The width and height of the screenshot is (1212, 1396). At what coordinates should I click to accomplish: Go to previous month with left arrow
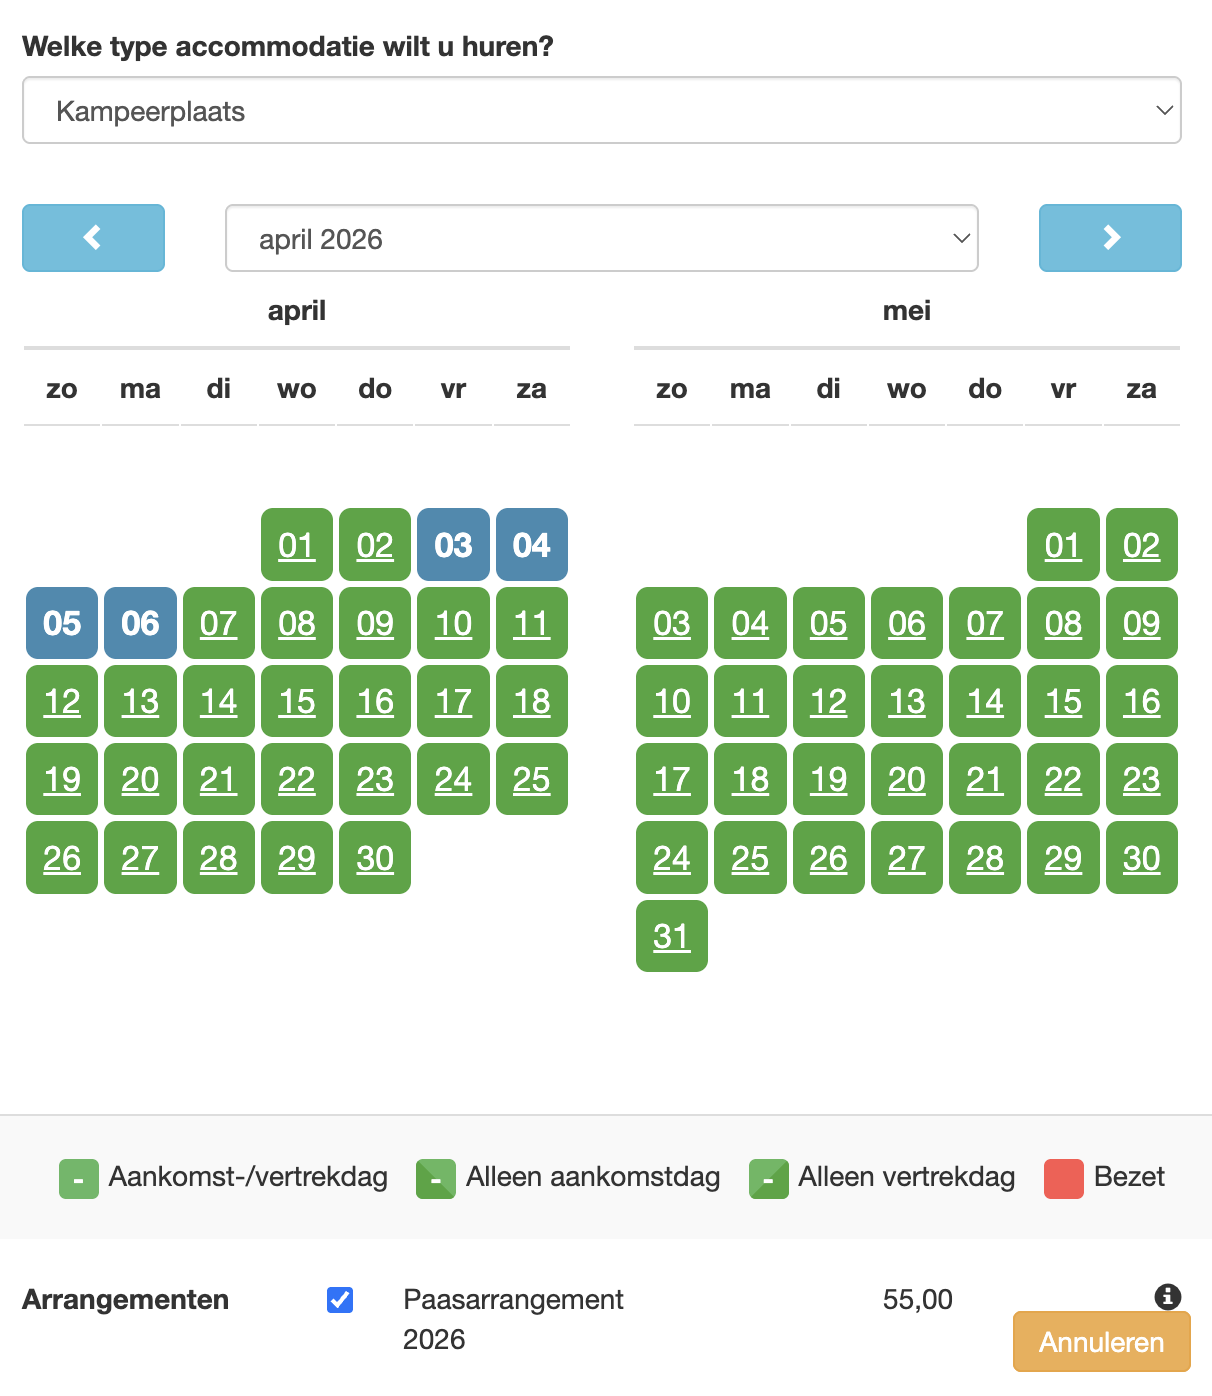tap(93, 238)
